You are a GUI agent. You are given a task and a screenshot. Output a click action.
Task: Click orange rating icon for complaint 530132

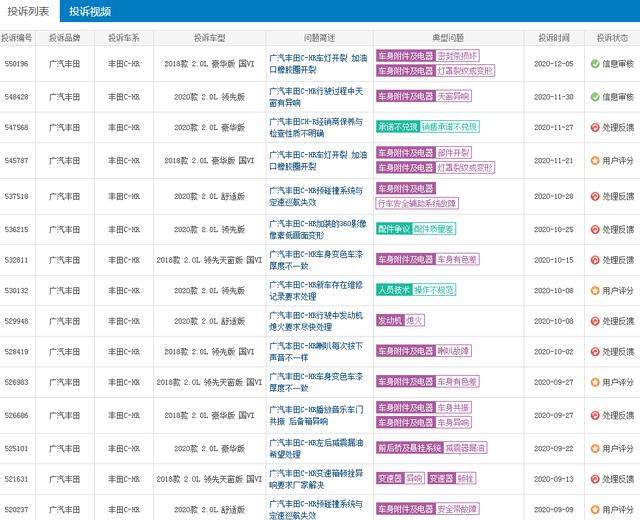[595, 291]
